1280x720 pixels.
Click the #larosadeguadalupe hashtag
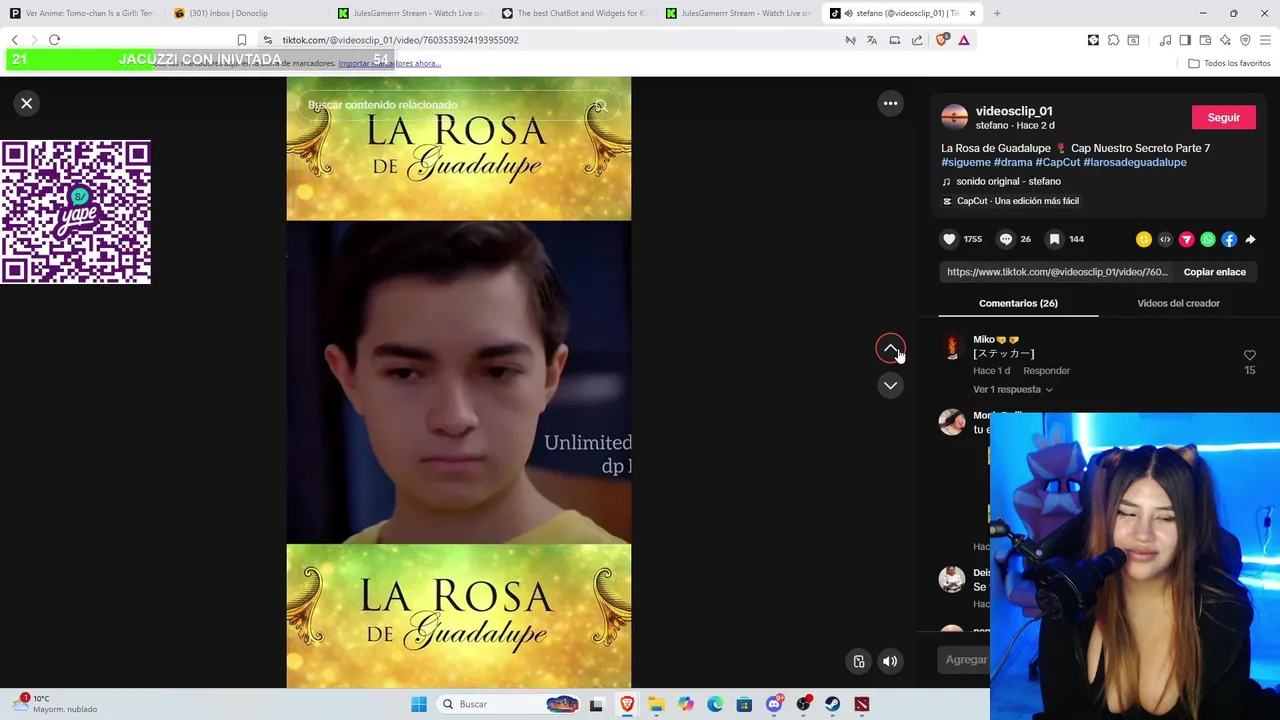pos(1134,162)
